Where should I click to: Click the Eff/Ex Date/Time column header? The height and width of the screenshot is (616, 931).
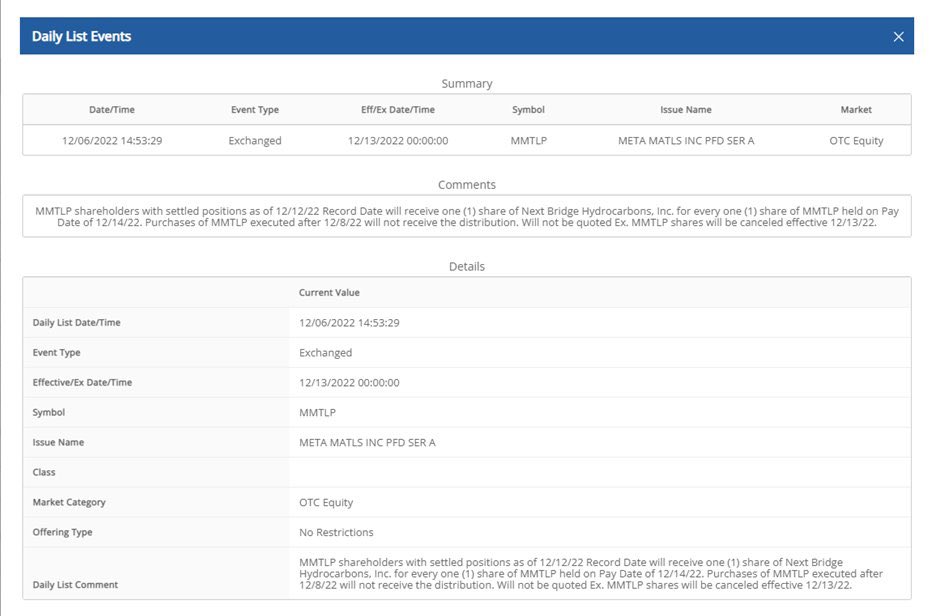pos(398,109)
